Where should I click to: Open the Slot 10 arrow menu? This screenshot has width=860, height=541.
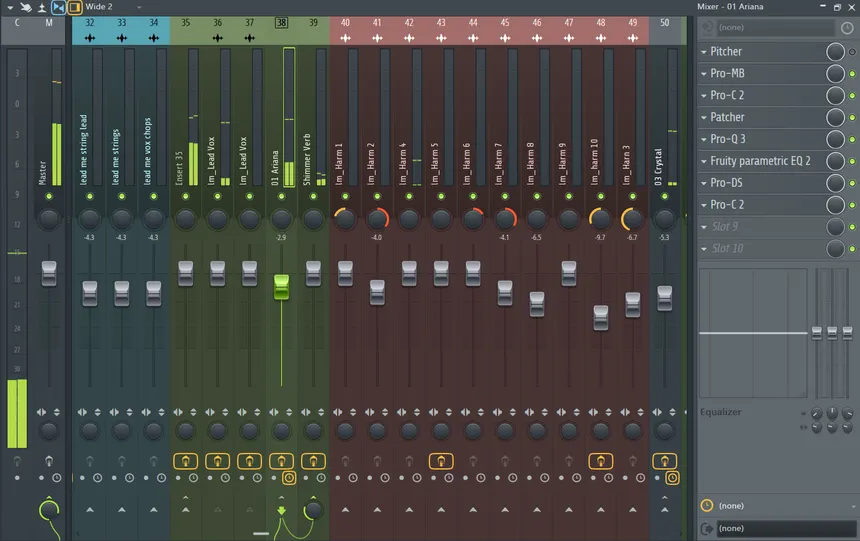(x=704, y=249)
